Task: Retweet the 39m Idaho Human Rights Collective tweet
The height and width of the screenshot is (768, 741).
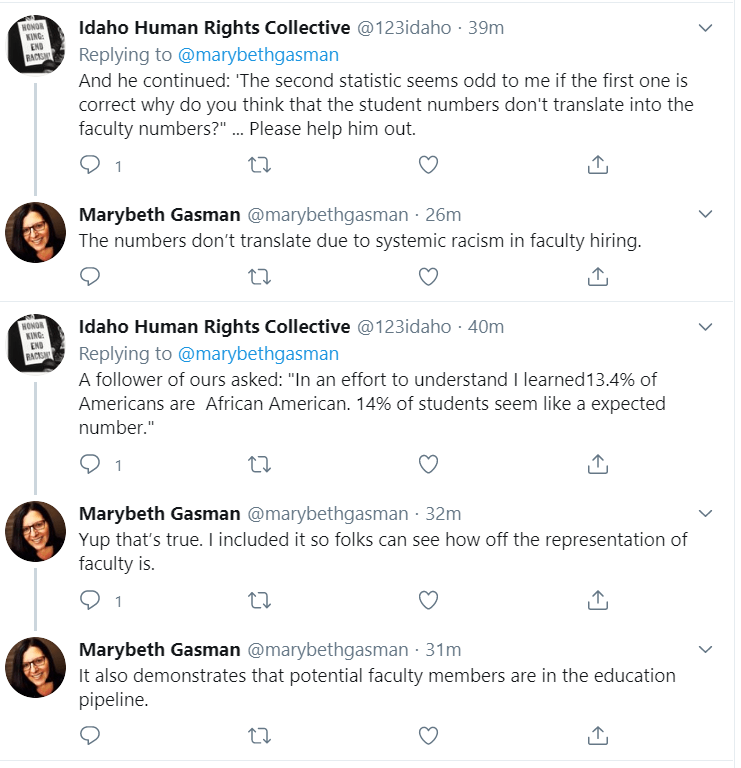Action: [x=259, y=165]
